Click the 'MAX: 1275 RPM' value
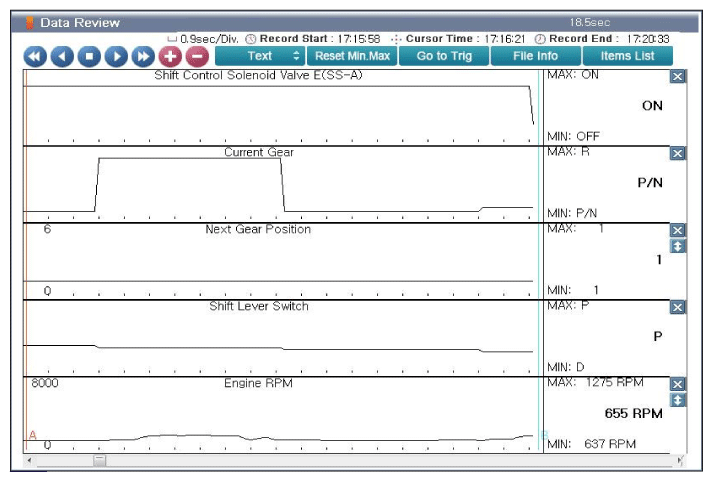Image resolution: width=712 pixels, height=481 pixels. tap(595, 382)
